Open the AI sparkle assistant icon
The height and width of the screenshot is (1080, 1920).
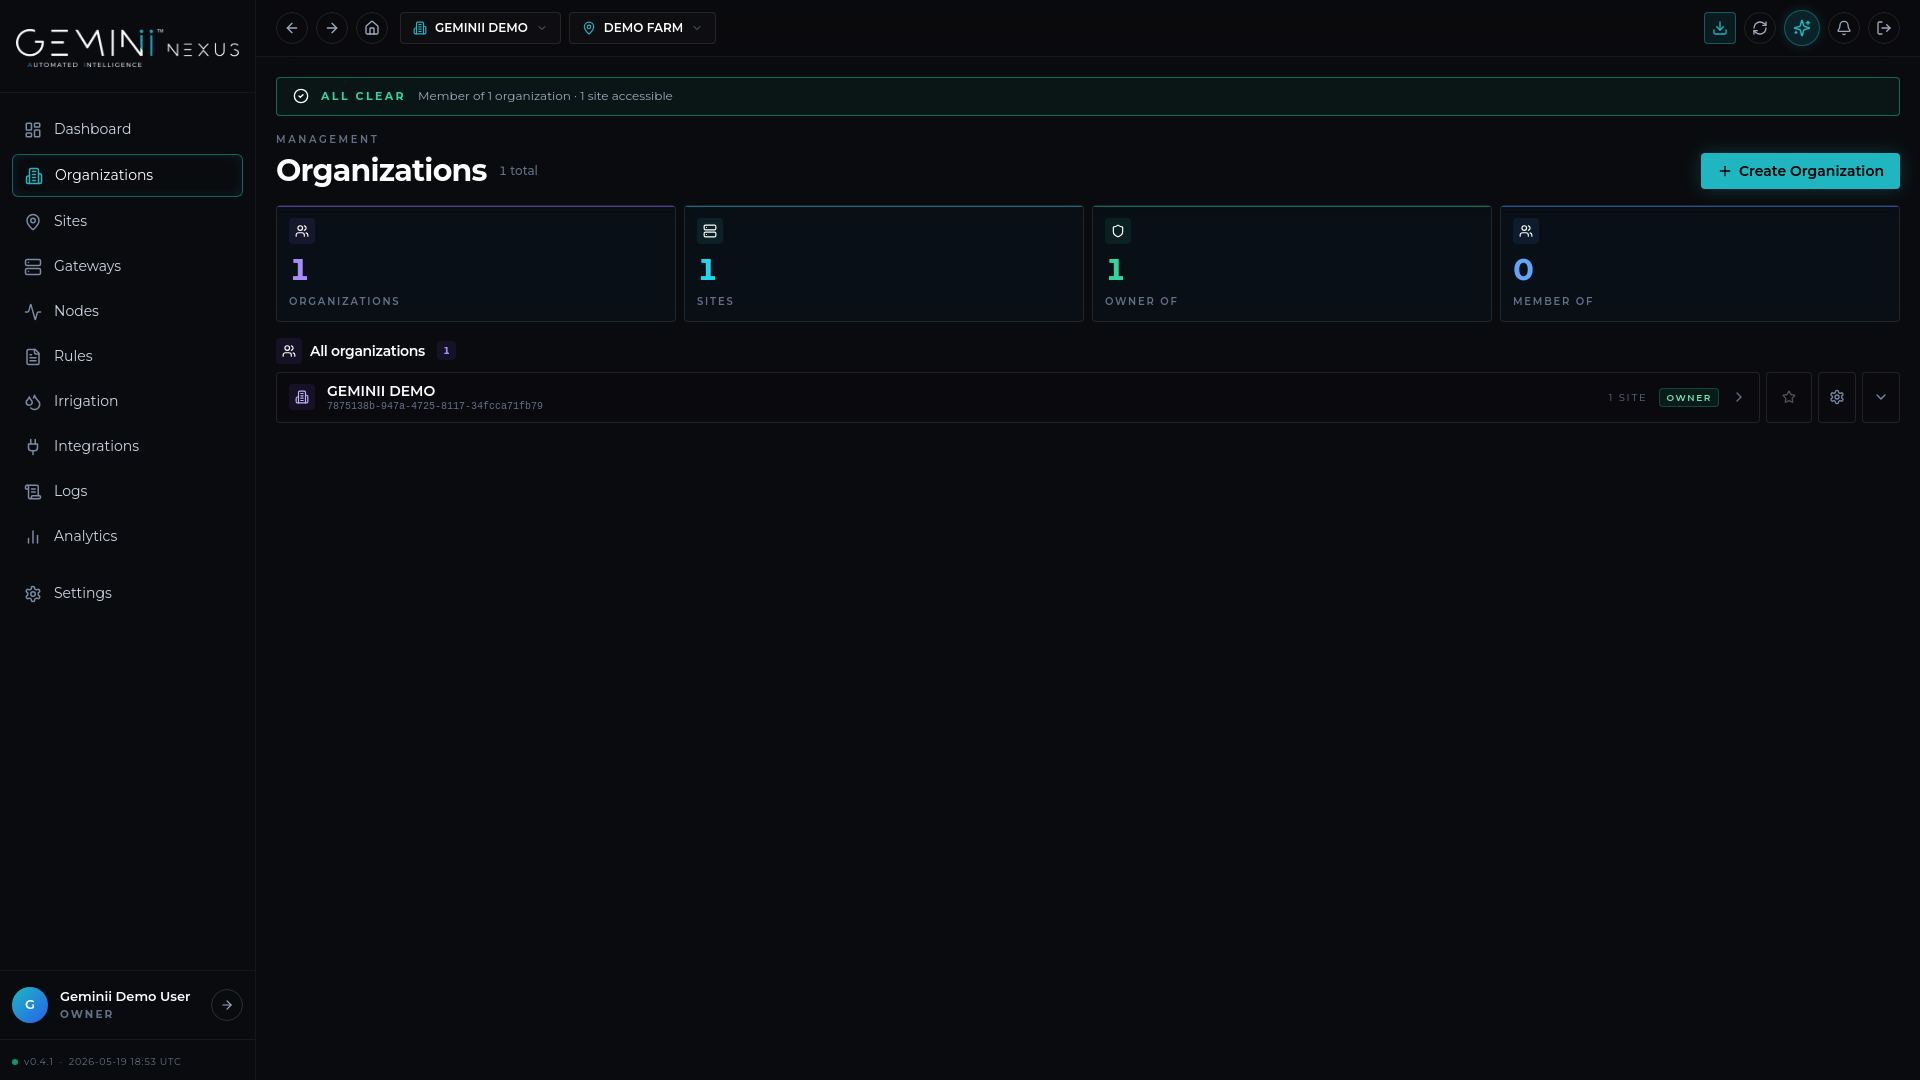coord(1802,28)
